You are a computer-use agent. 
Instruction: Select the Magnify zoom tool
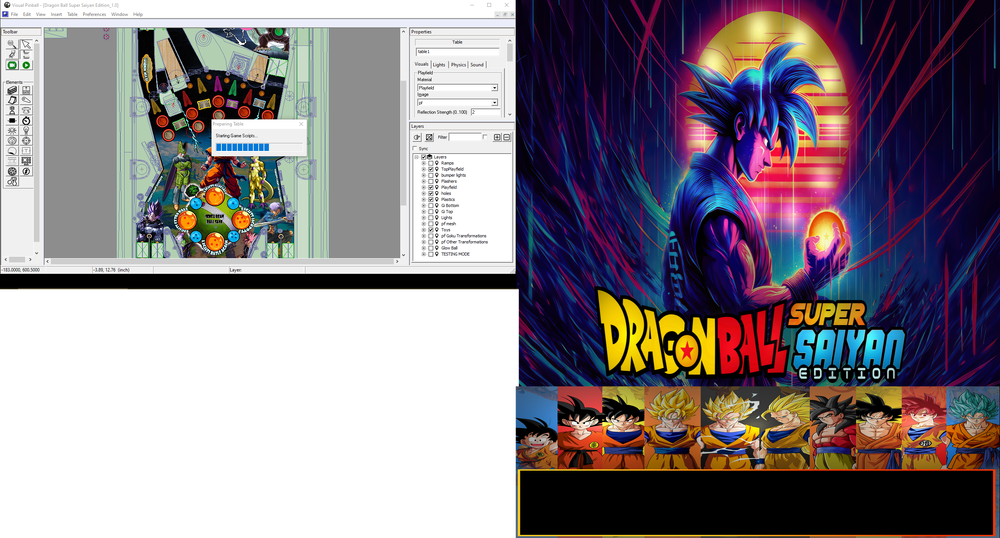[11, 44]
